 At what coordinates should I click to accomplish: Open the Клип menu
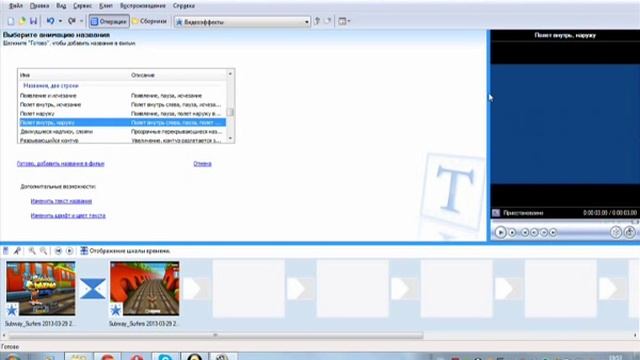click(106, 6)
